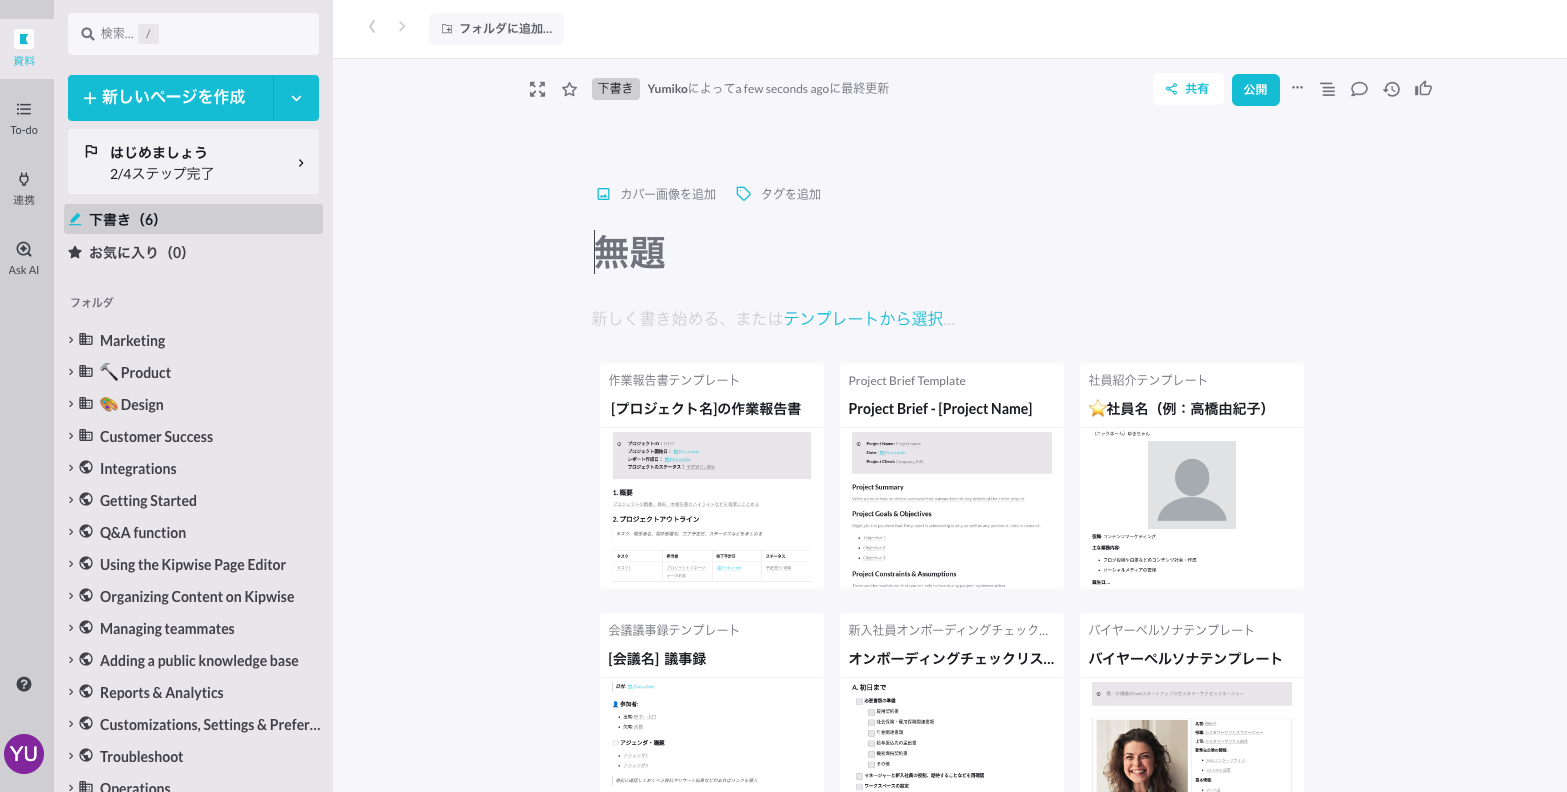The height and width of the screenshot is (792, 1567).
Task: Switch to the To-do section
Action: tap(24, 117)
